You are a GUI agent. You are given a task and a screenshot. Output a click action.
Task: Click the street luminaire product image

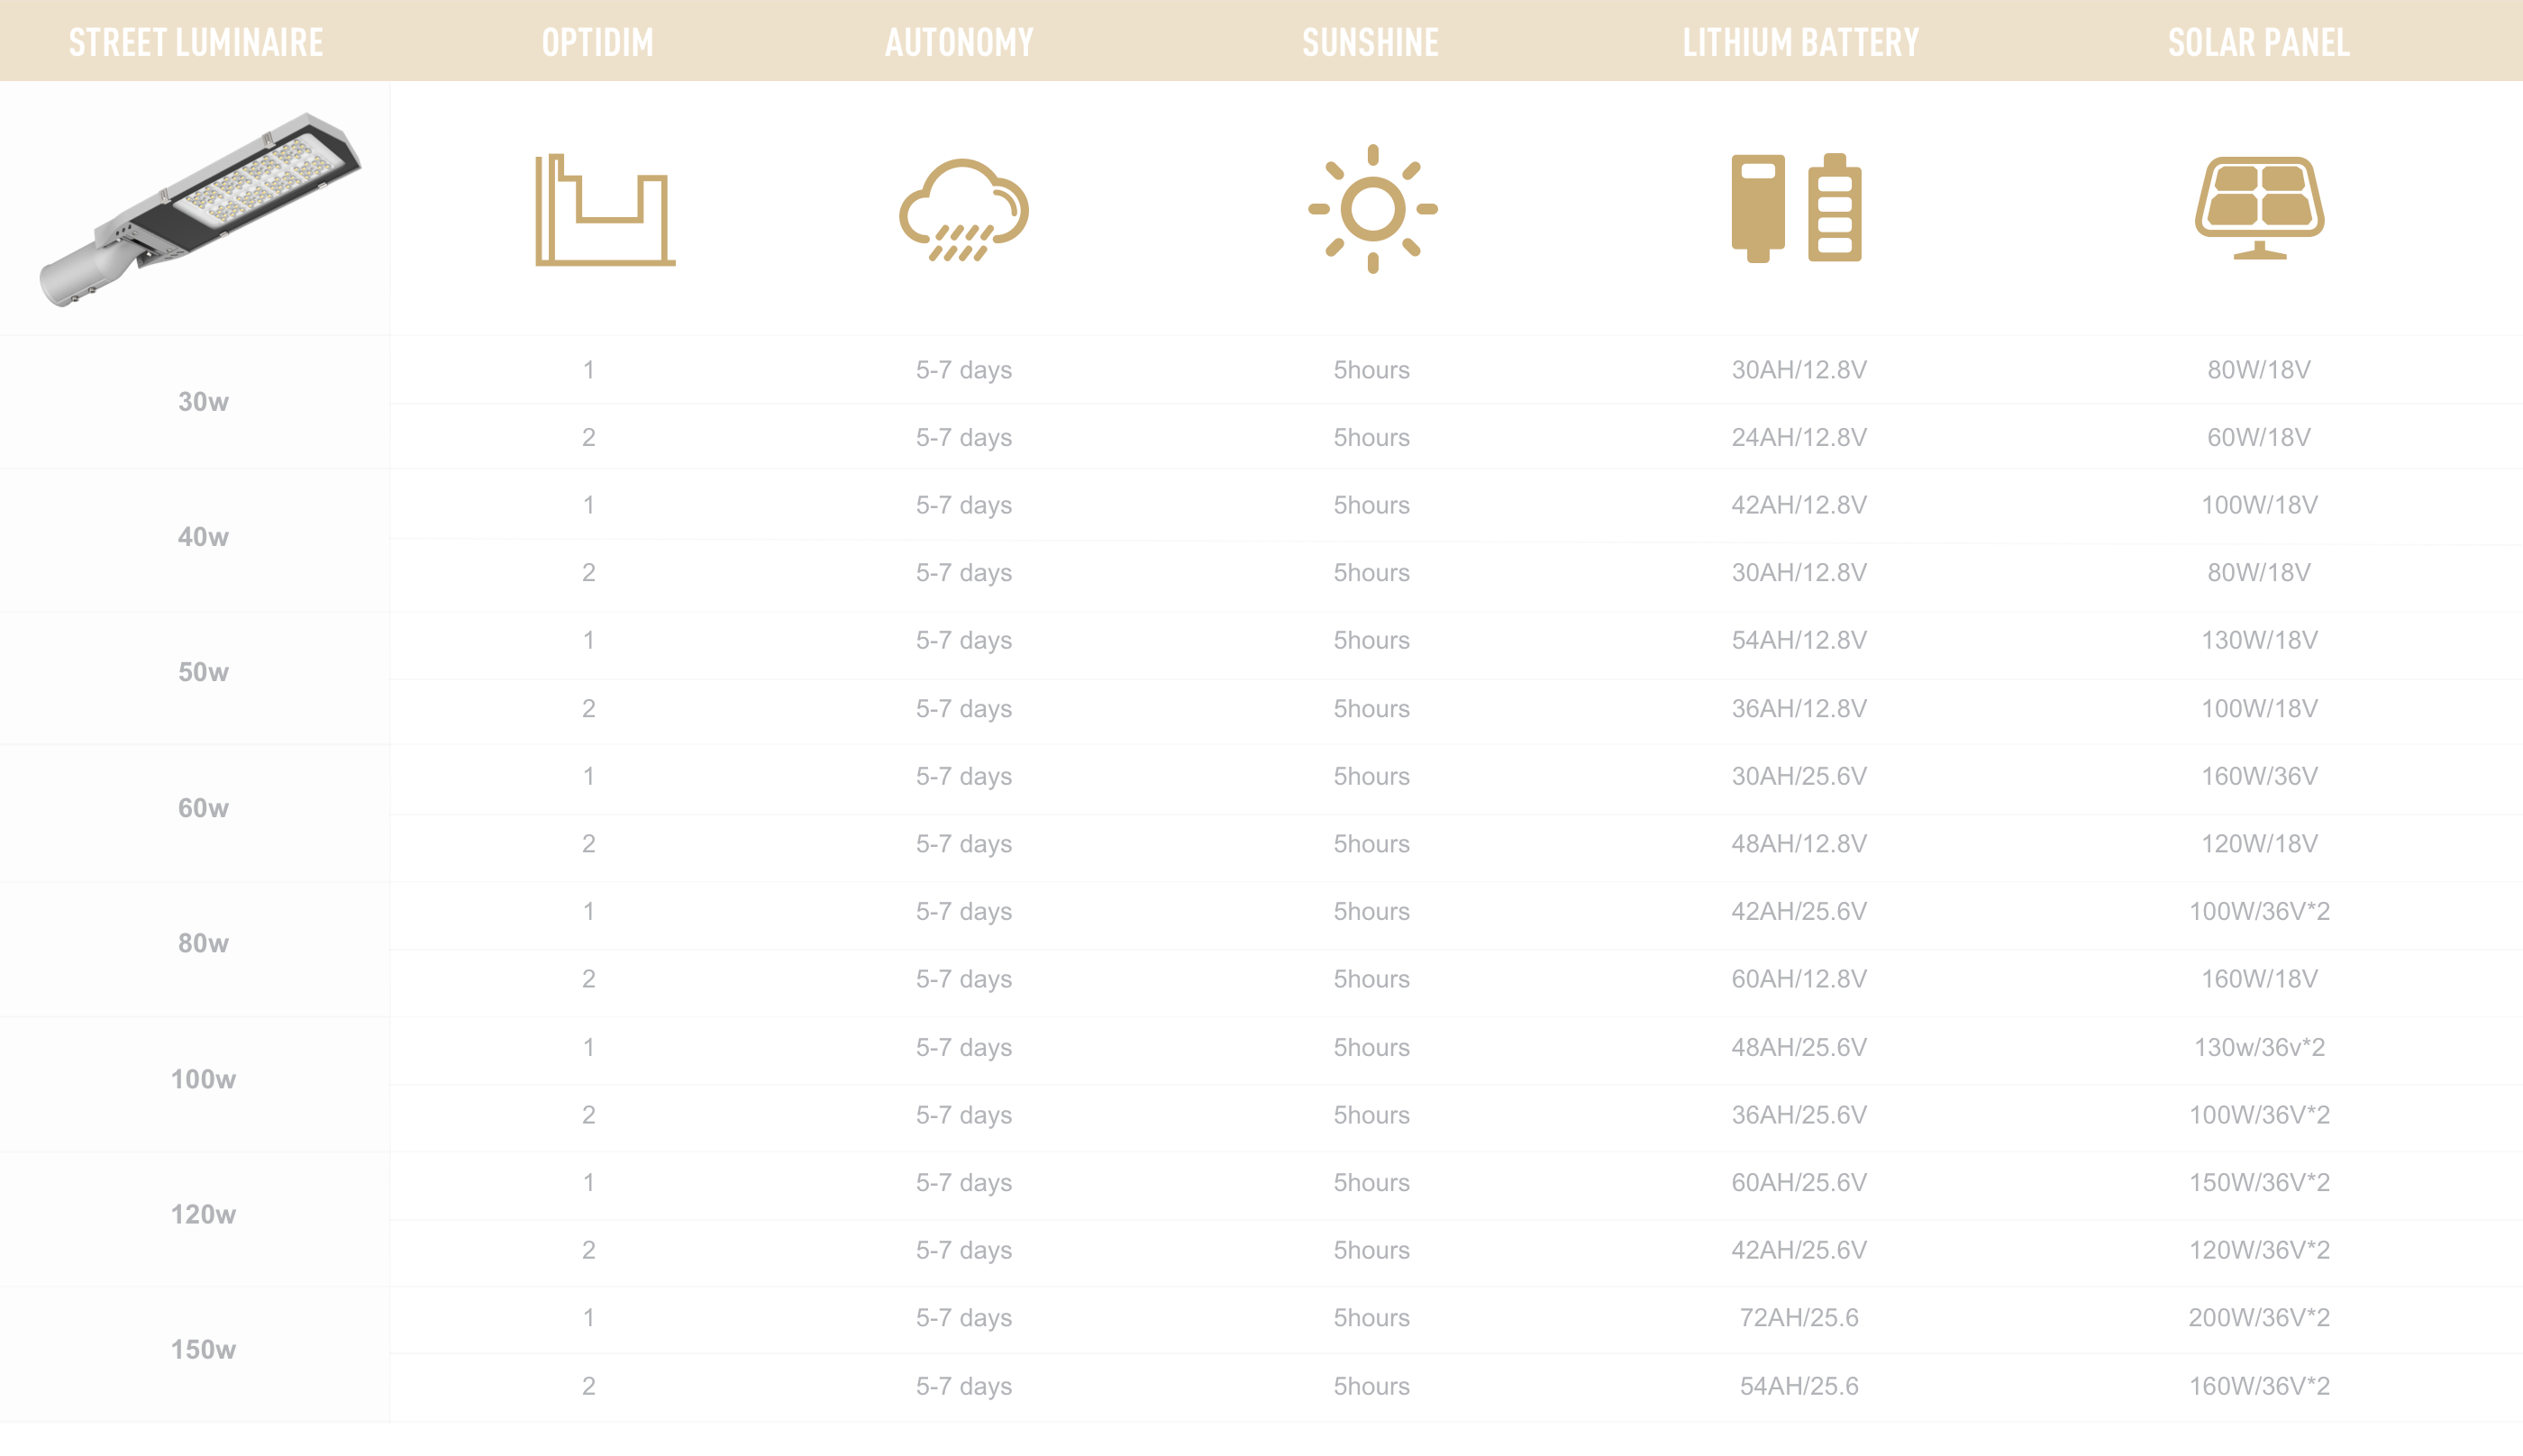(200, 209)
